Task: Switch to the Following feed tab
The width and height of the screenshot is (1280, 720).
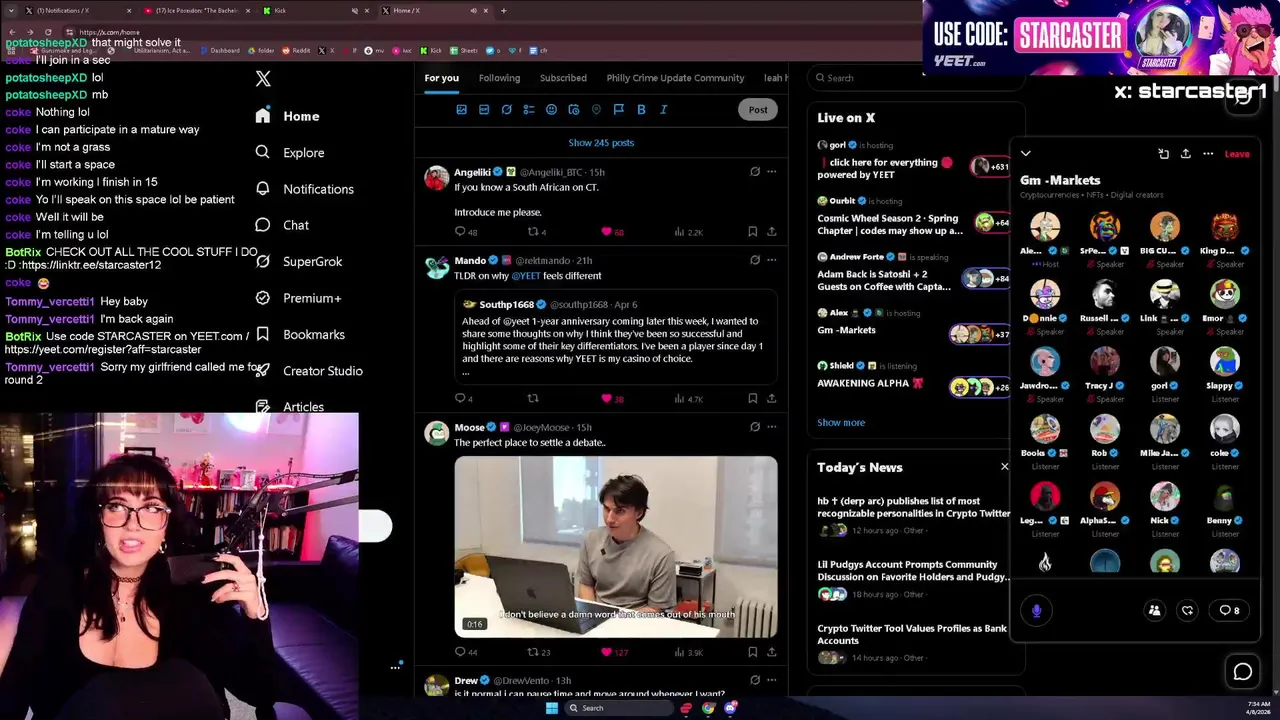Action: point(499,78)
